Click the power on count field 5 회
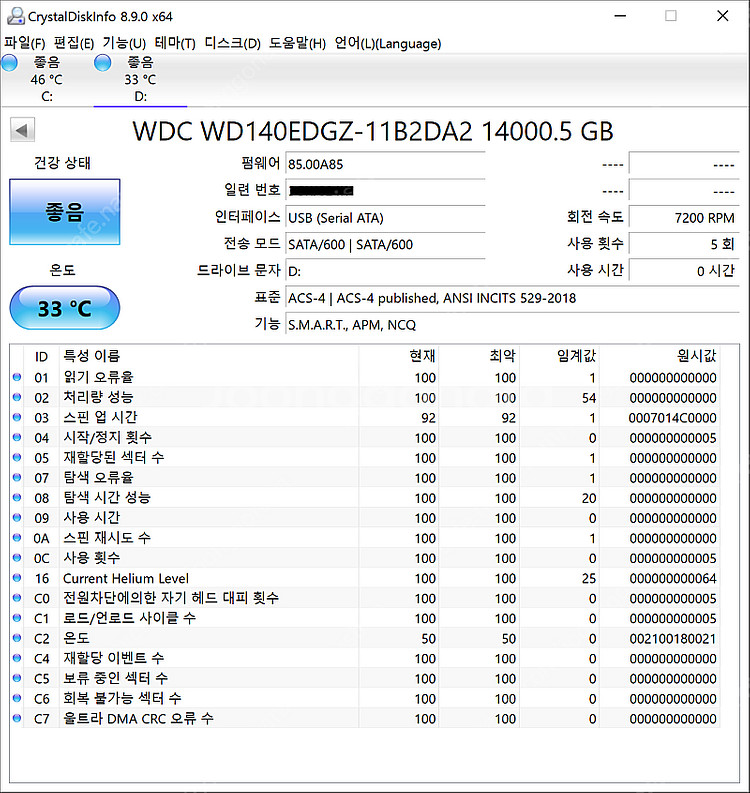 click(684, 245)
